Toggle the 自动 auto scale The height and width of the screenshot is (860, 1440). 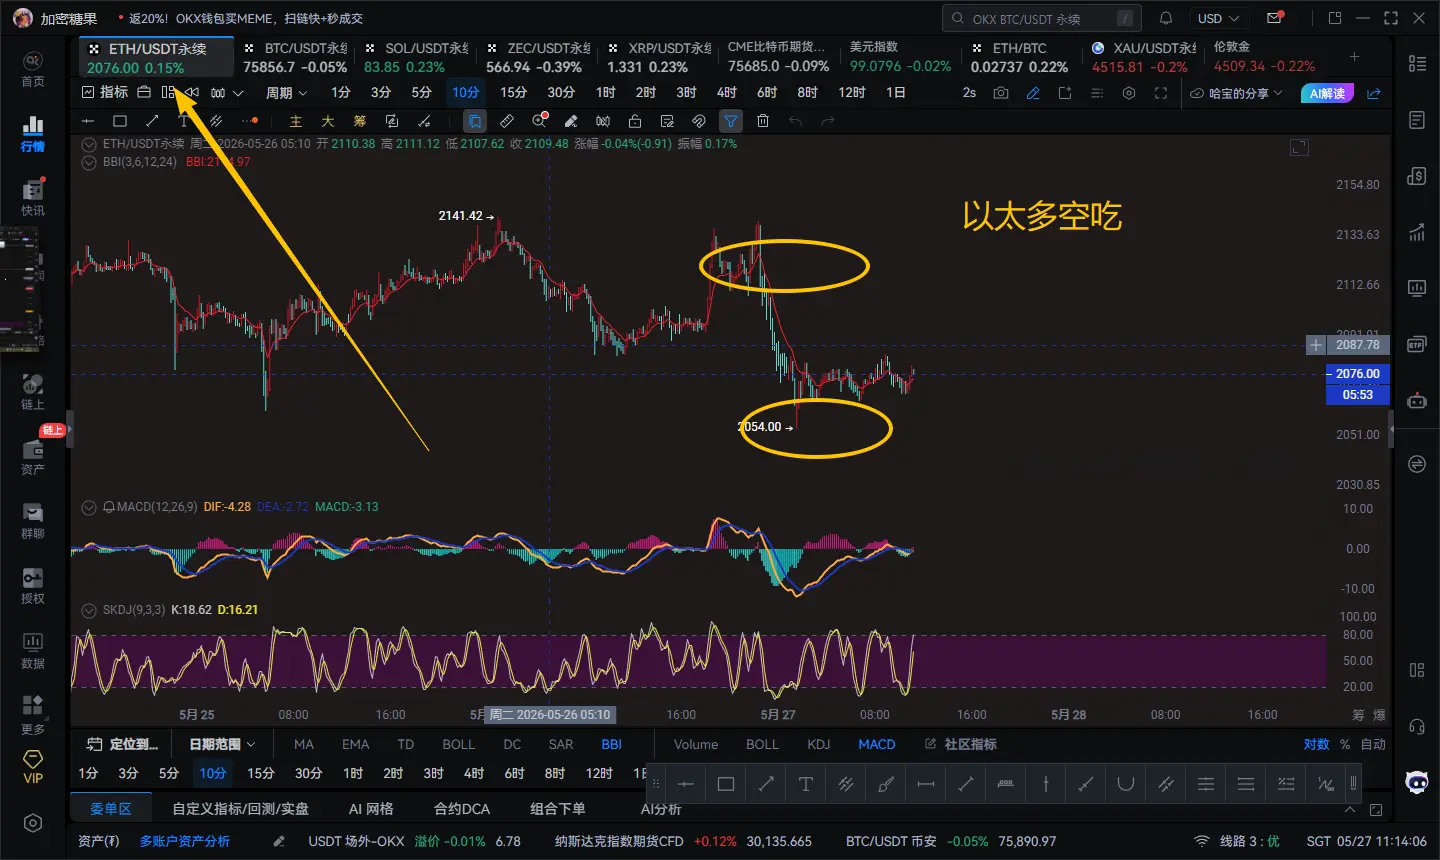tap(1373, 744)
